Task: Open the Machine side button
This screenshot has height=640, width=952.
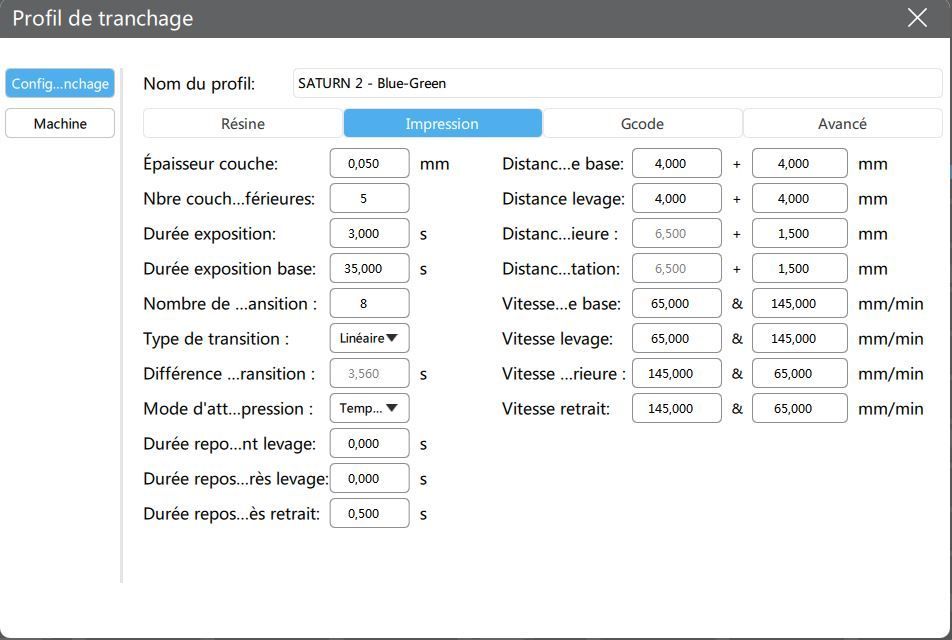Action: pyautogui.click(x=60, y=123)
